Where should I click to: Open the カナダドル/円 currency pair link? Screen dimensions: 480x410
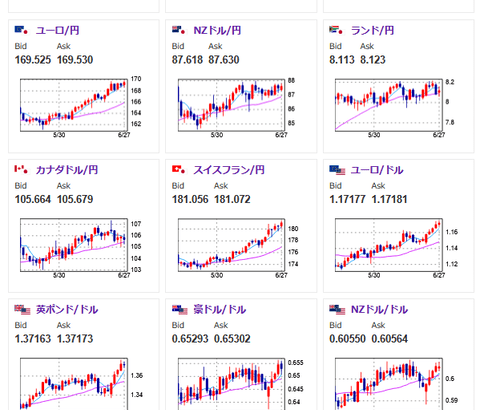coord(67,170)
